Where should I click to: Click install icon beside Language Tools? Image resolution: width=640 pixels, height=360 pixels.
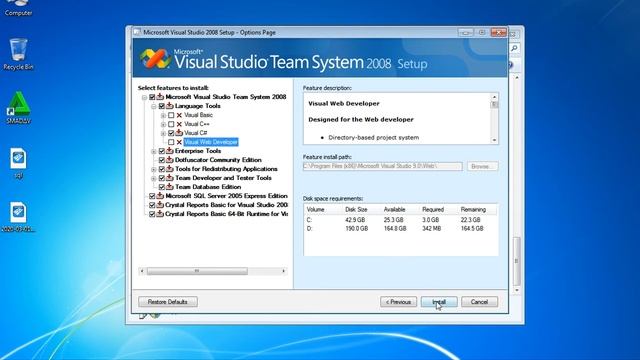pyautogui.click(x=170, y=106)
